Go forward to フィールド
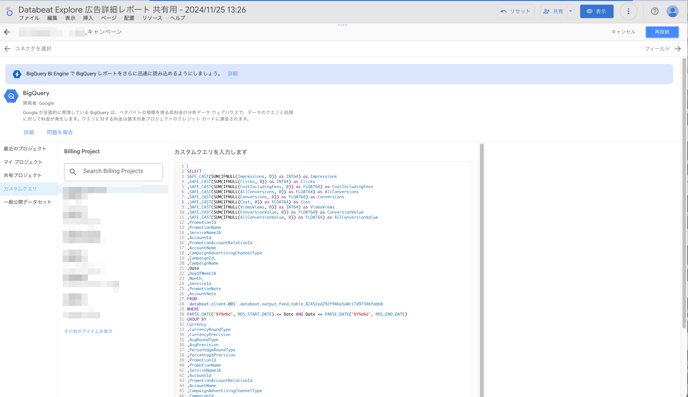The image size is (688, 397). 663,49
